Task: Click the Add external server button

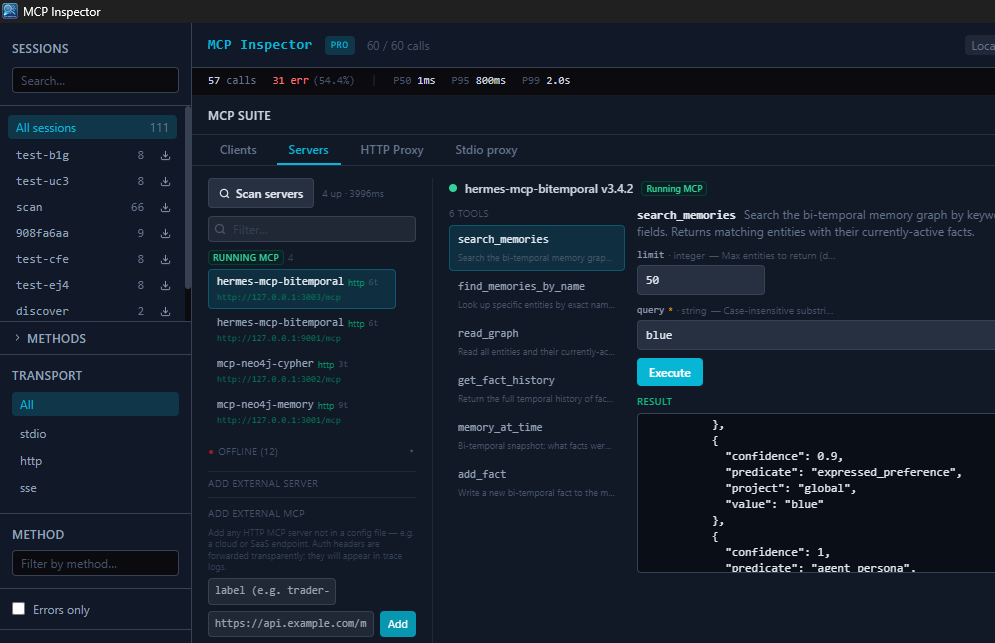Action: [397, 624]
